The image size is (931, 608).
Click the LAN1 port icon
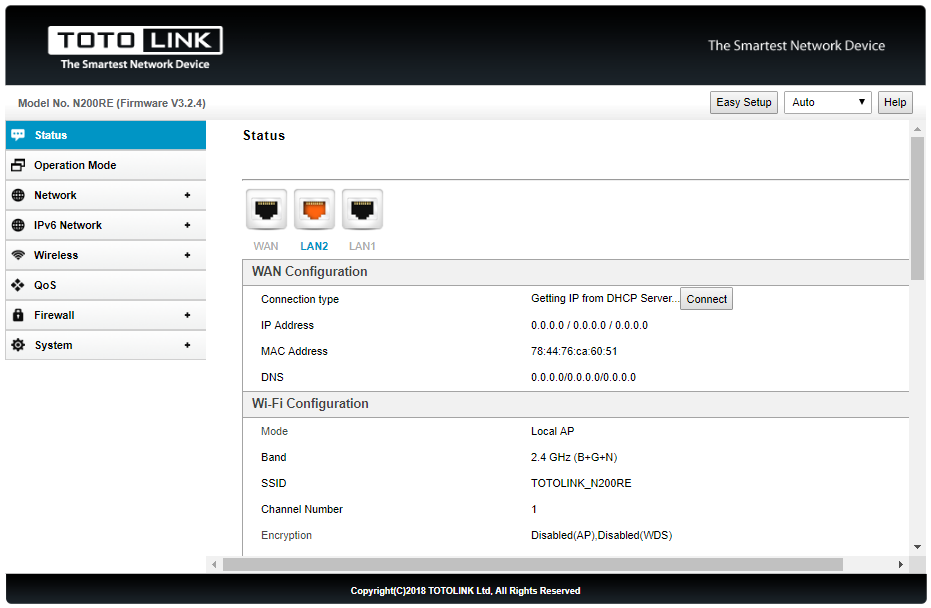[362, 209]
